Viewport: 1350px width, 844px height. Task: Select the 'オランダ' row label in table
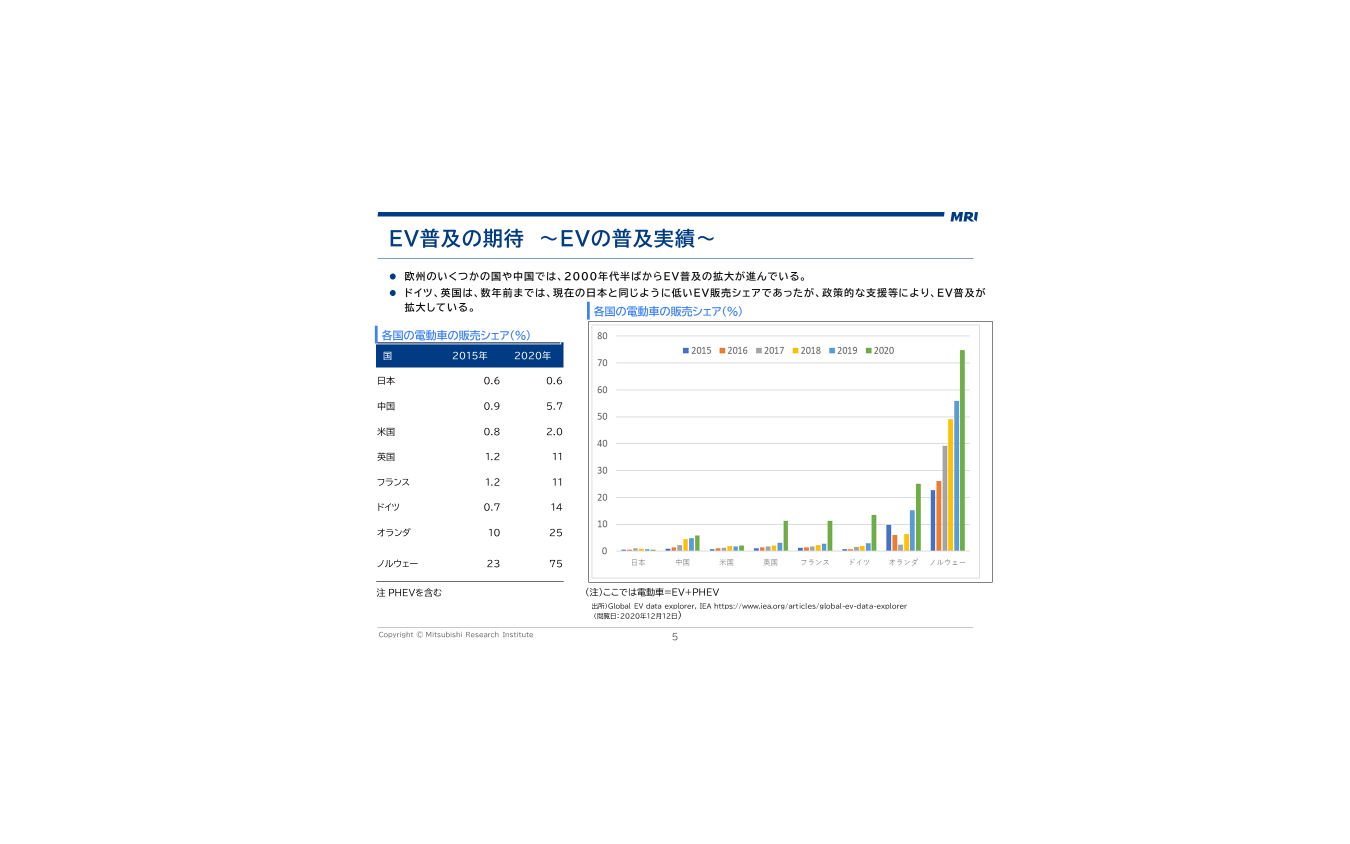393,533
